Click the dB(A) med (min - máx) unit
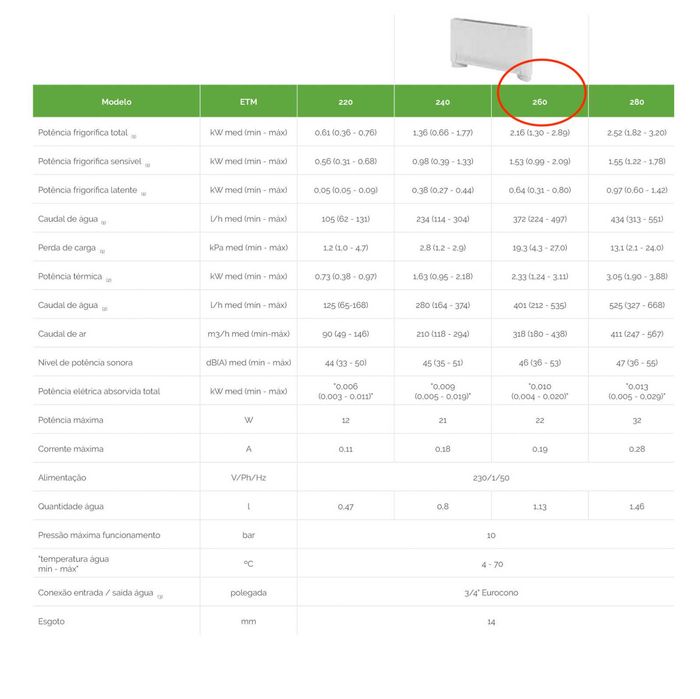700x699 pixels. 248,362
